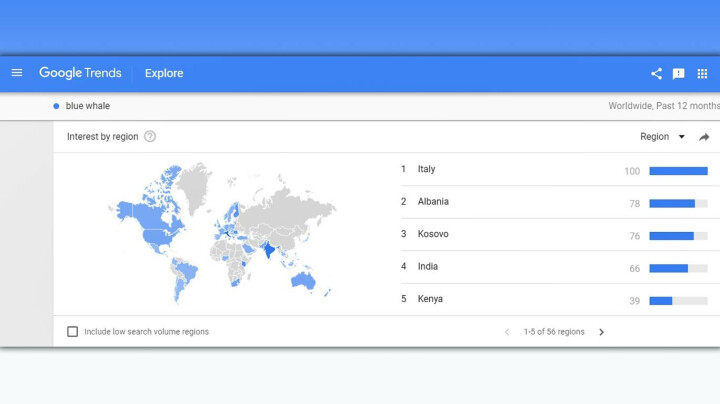This screenshot has height=404, width=720.
Task: Open the Google apps grid
Action: [x=702, y=73]
